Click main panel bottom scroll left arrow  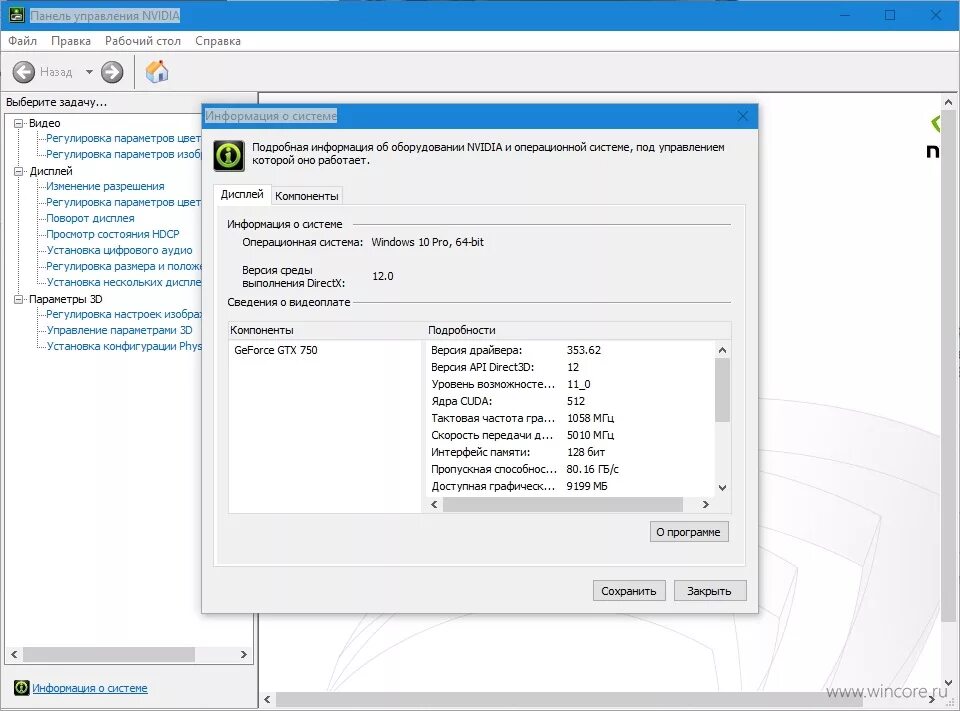tap(267, 699)
